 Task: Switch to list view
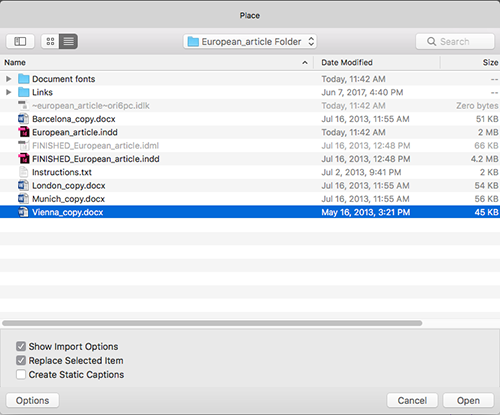point(69,41)
